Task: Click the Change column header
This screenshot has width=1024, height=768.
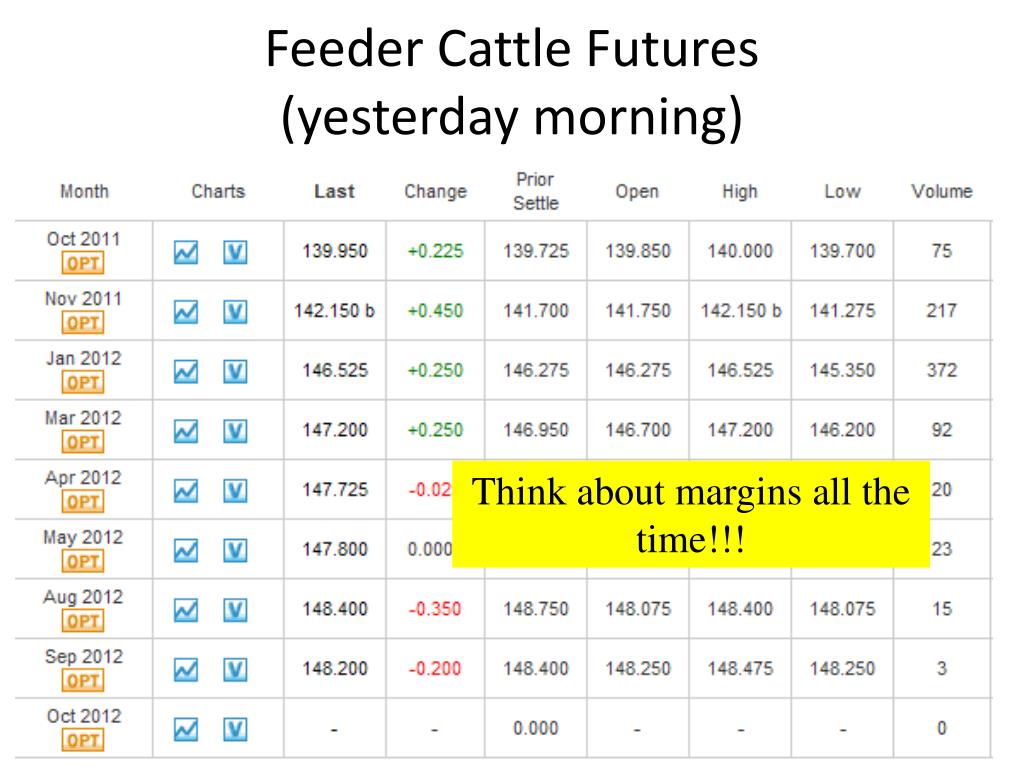Action: [436, 191]
